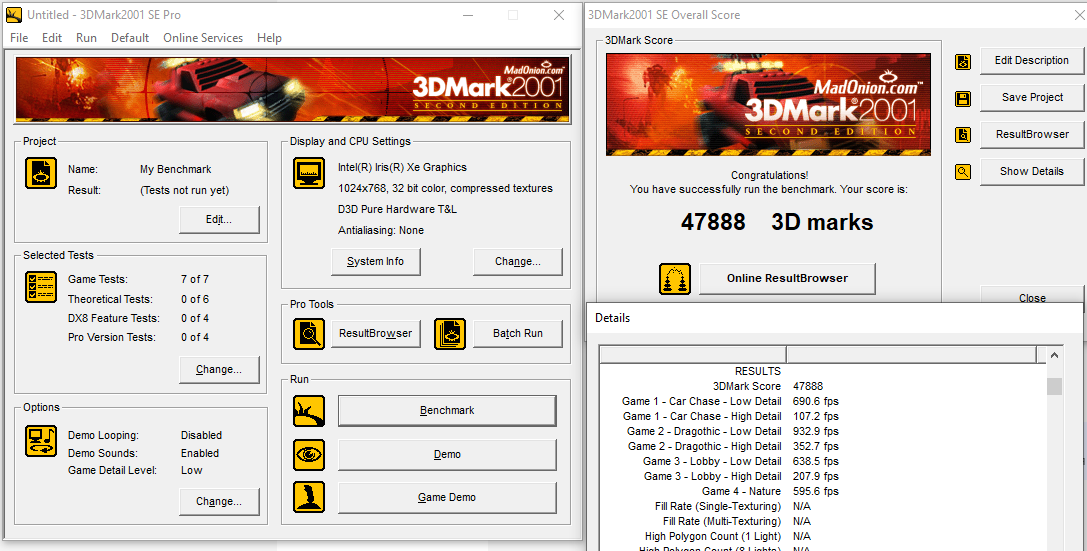This screenshot has width=1087, height=551.
Task: Select High Polygon Count (1 Light) row
Action: click(x=824, y=536)
